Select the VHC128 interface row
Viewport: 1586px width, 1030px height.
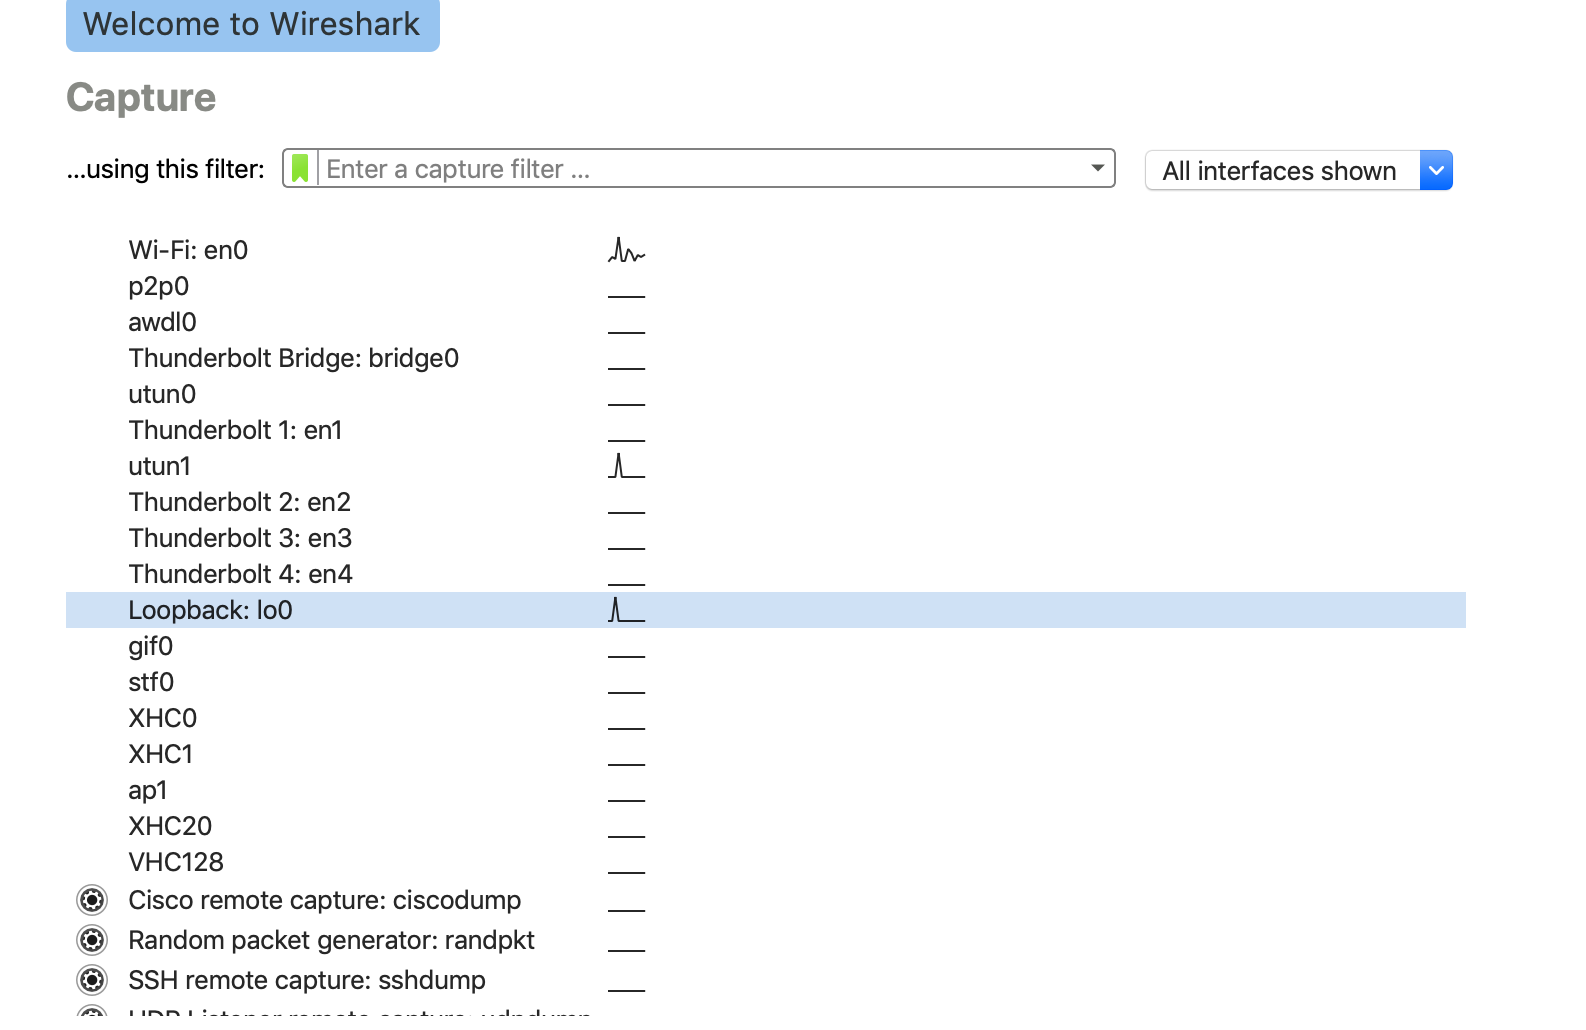[x=176, y=862]
